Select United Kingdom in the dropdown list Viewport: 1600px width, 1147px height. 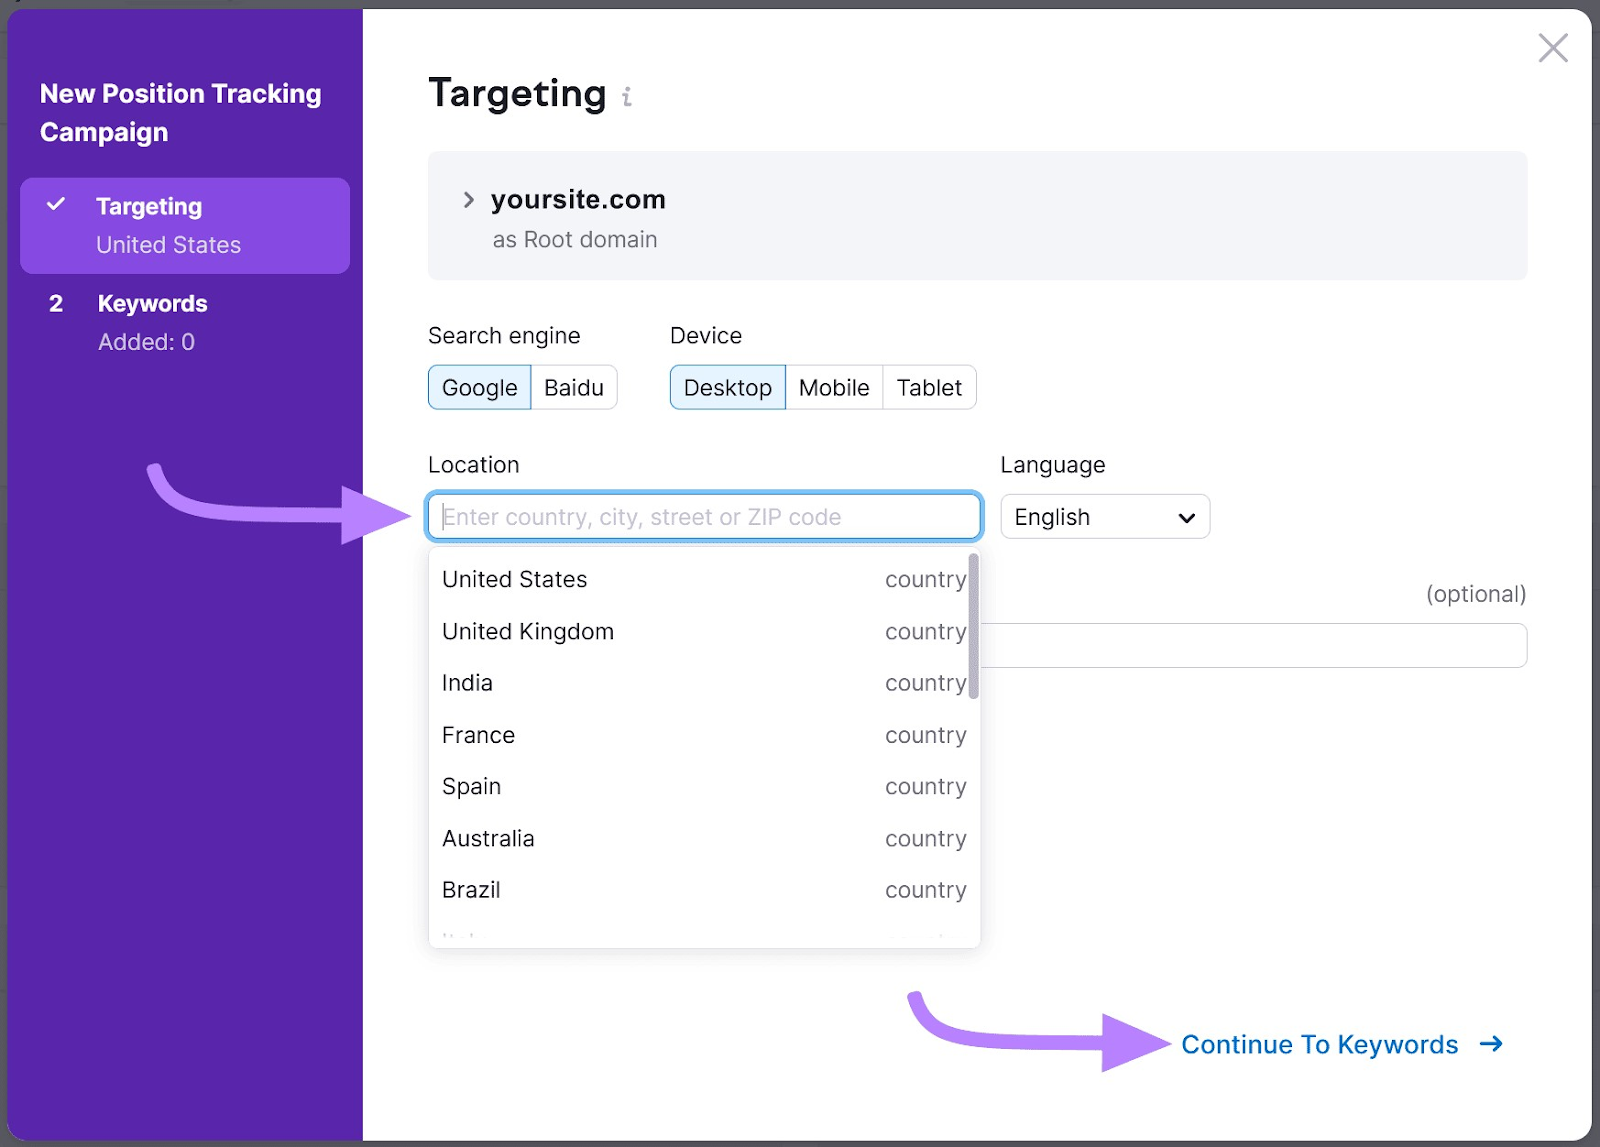528,632
